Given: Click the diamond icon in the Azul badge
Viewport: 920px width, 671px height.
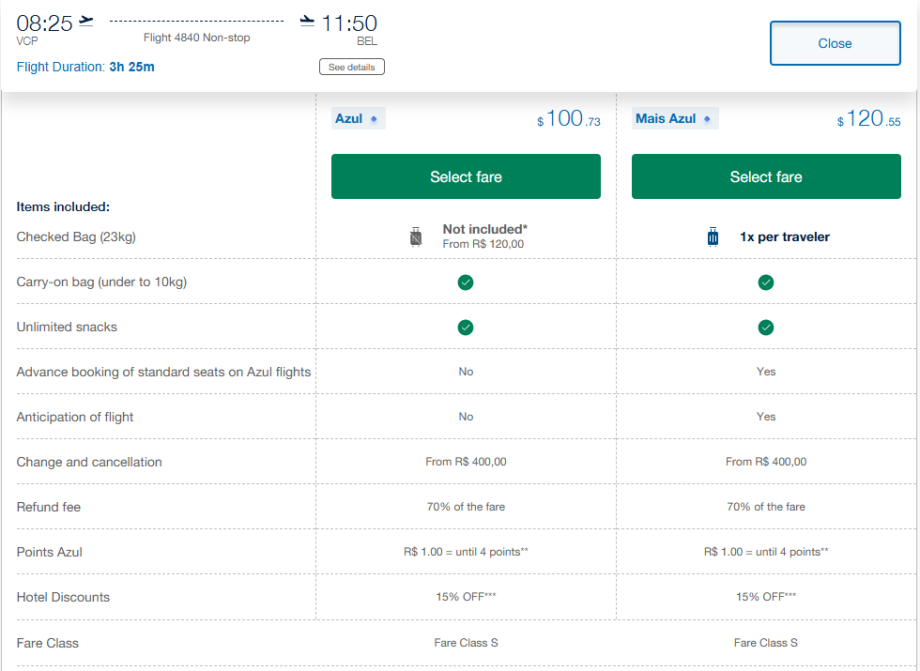Looking at the screenshot, I should point(374,119).
